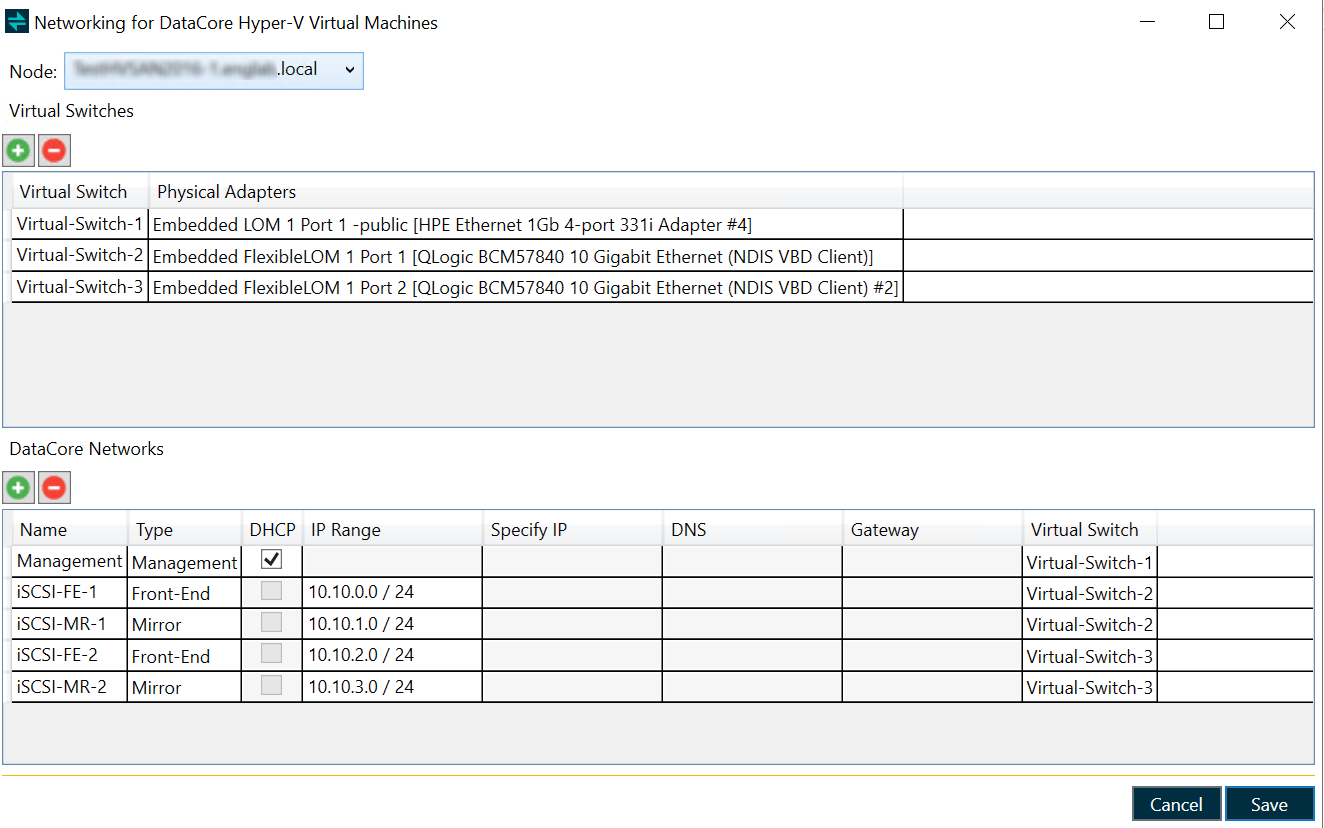The height and width of the screenshot is (828, 1324).
Task: Click IP range 10.10.1.0 / 24
Action: tap(392, 623)
